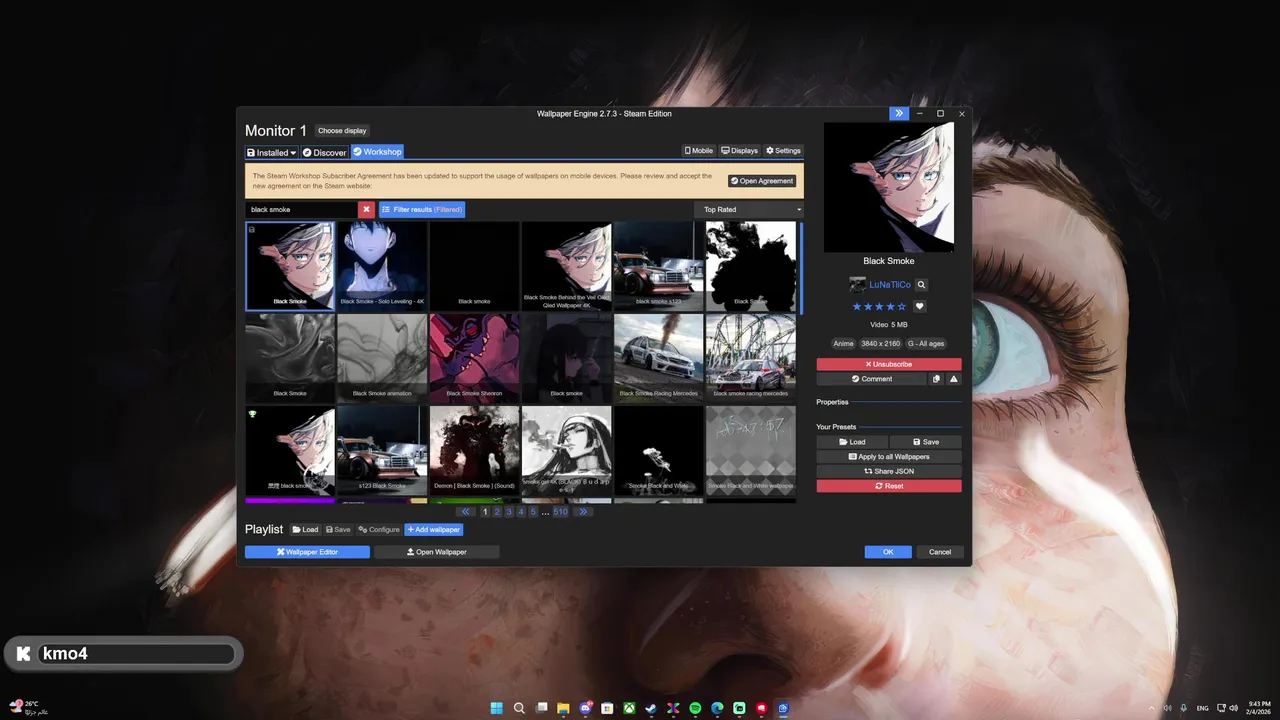Open Settings

(783, 151)
